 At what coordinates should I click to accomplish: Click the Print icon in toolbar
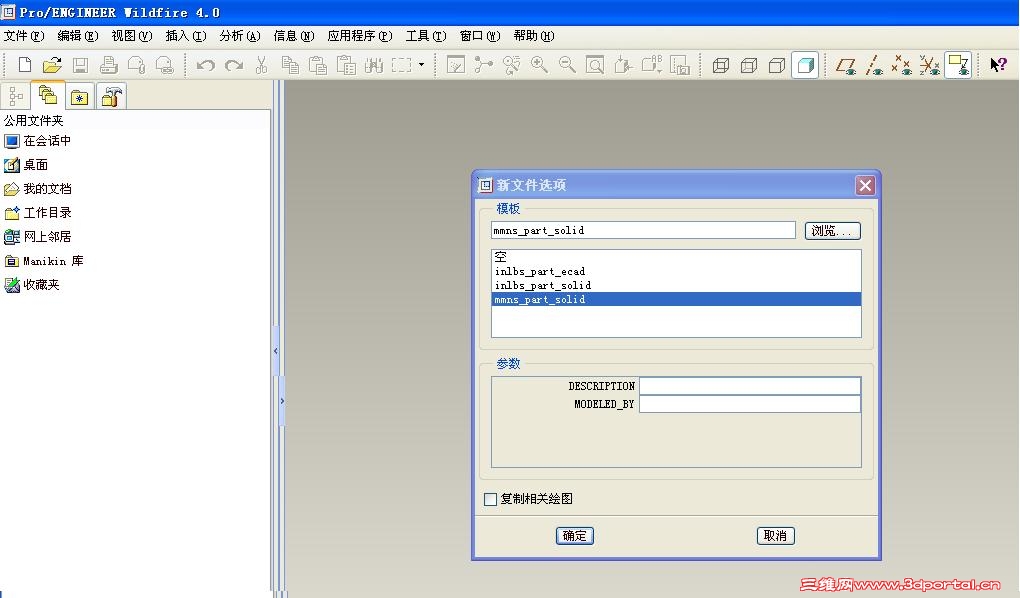click(x=109, y=64)
